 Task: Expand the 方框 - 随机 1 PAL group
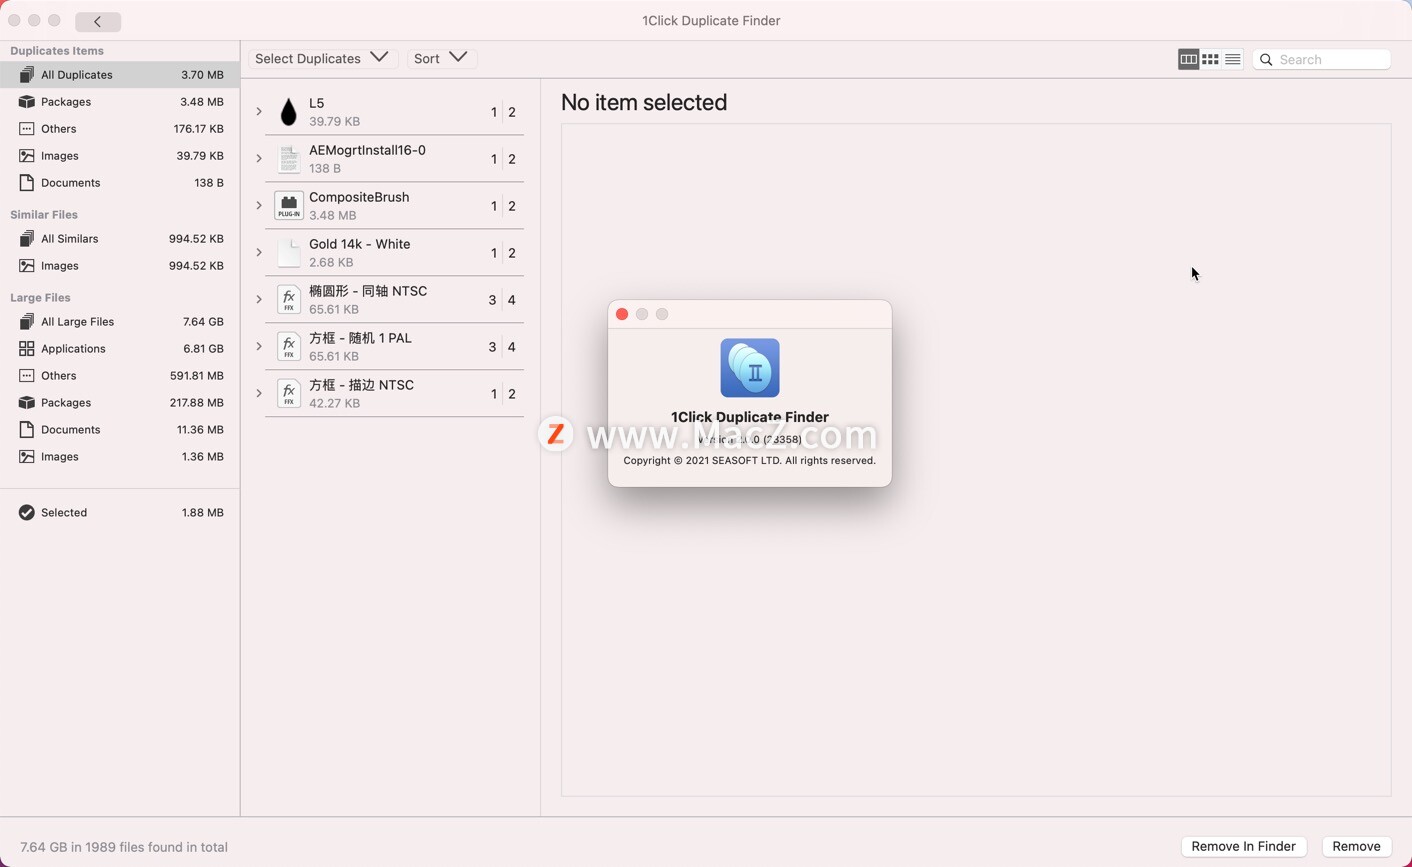[x=259, y=347]
